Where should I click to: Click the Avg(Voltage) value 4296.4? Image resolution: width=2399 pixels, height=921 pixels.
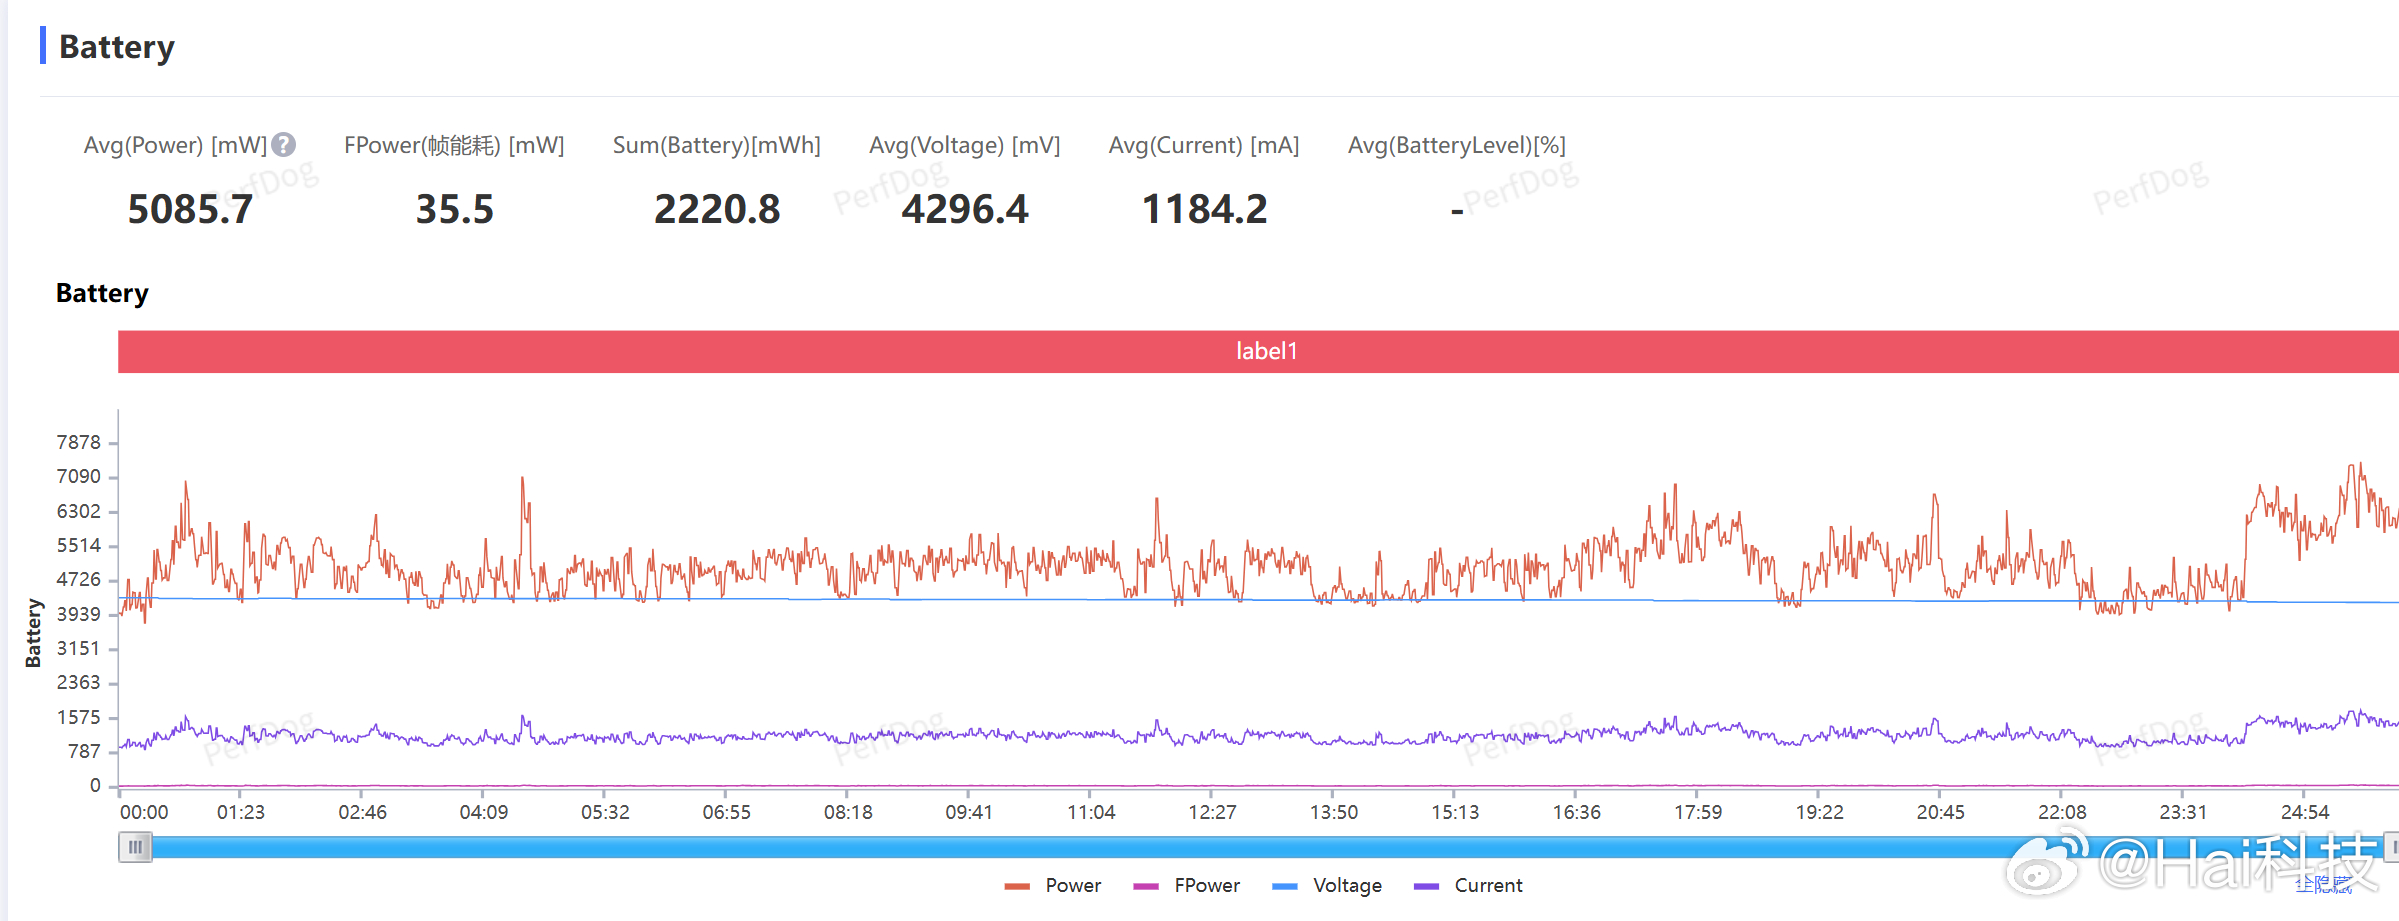964,209
